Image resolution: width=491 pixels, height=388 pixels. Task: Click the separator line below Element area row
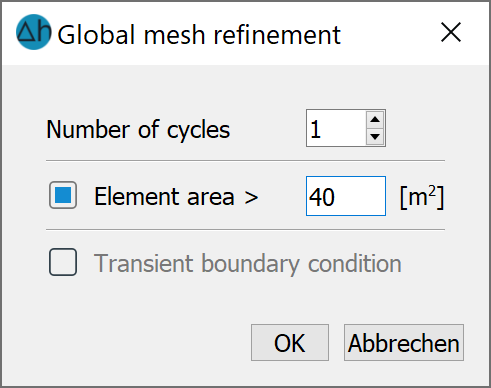(x=245, y=229)
